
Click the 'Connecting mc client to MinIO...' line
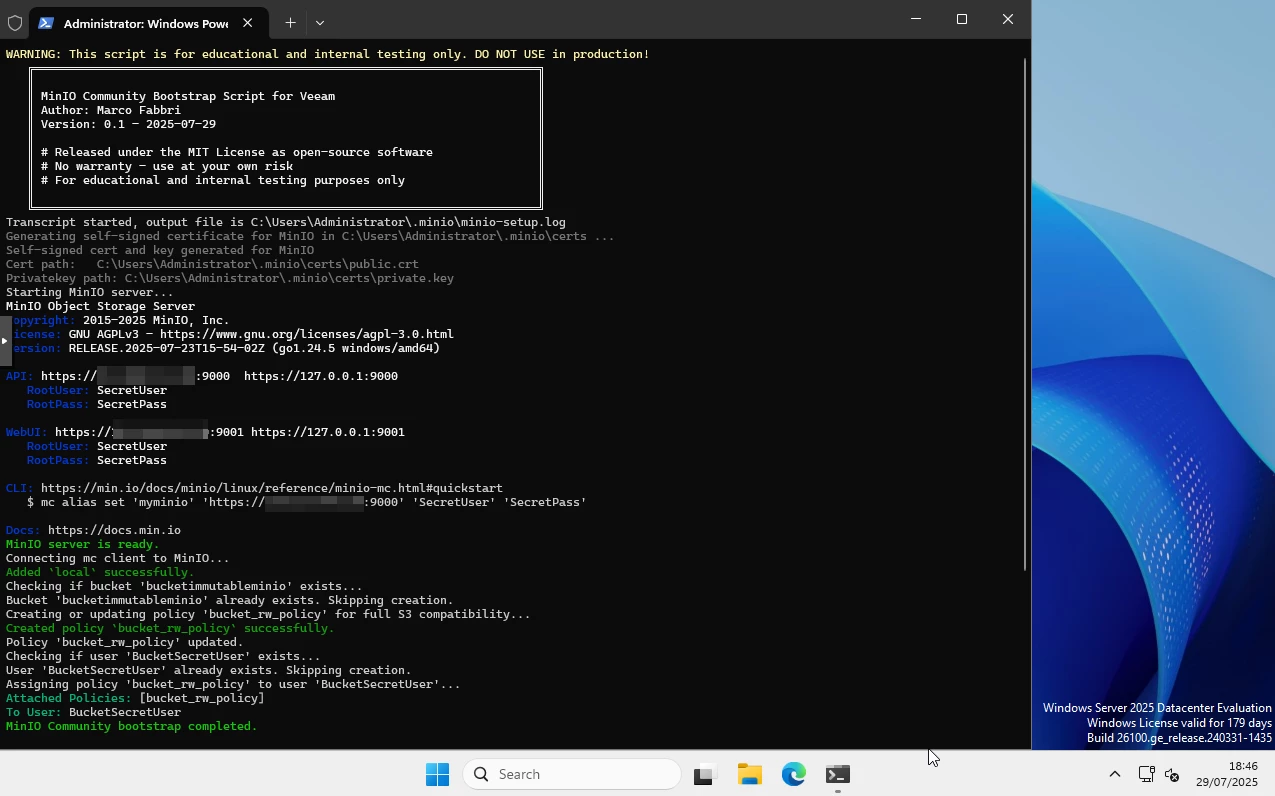click(x=118, y=558)
